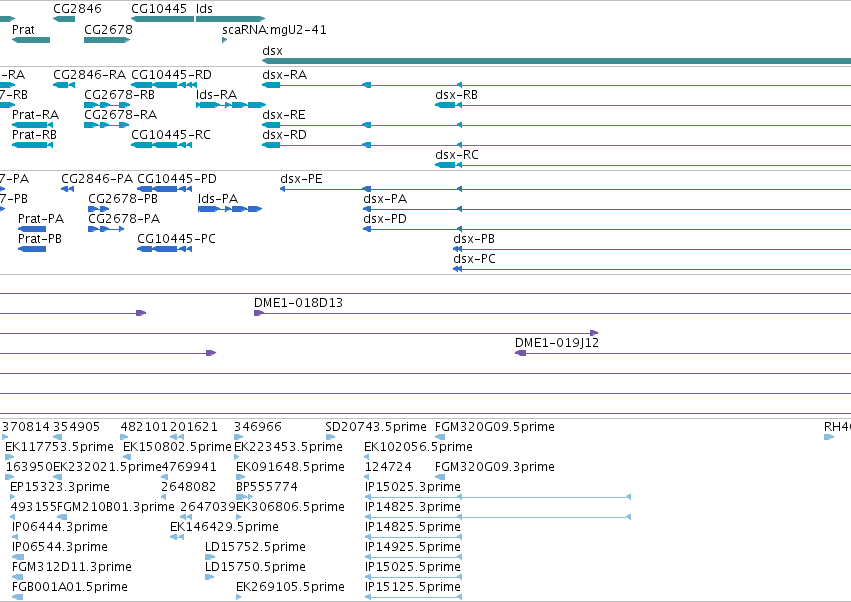Select EST label 124724
Viewport: 851px width, 602px height.
388,467
